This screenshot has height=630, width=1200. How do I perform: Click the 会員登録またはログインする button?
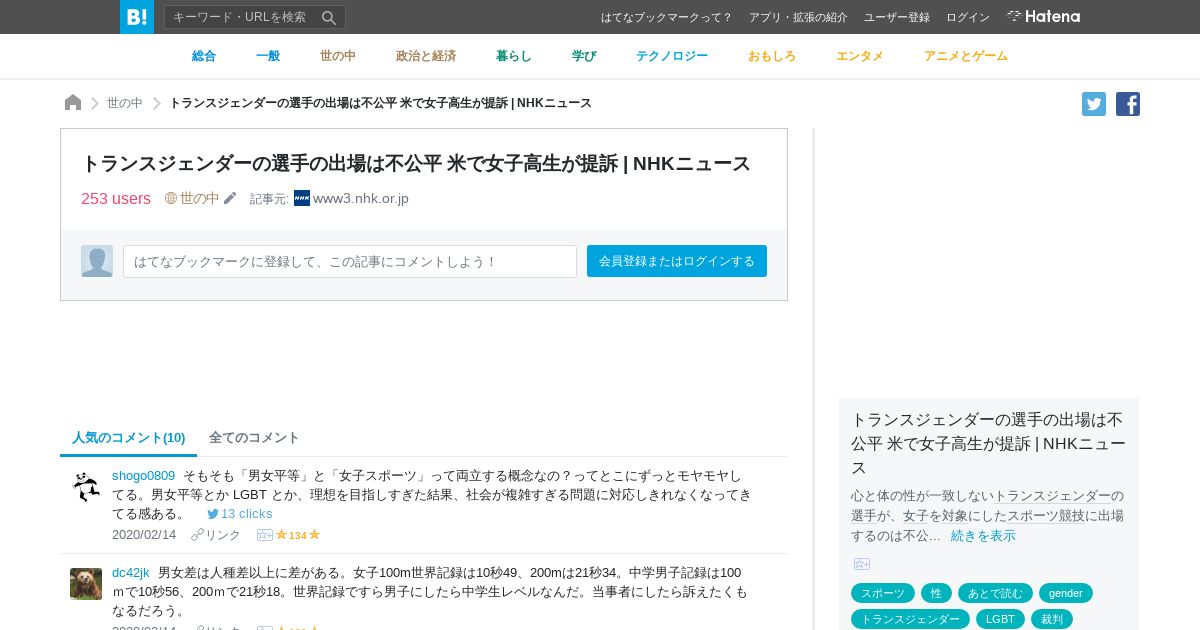click(677, 261)
